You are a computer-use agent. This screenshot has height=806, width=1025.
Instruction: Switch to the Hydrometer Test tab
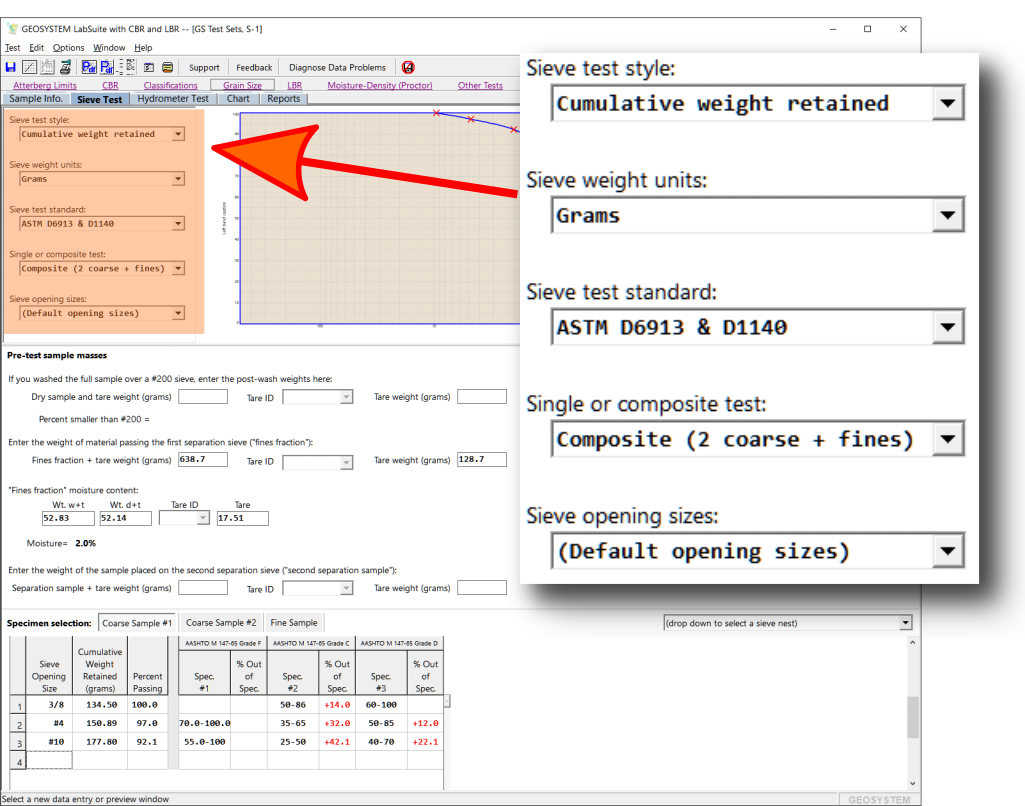point(173,99)
